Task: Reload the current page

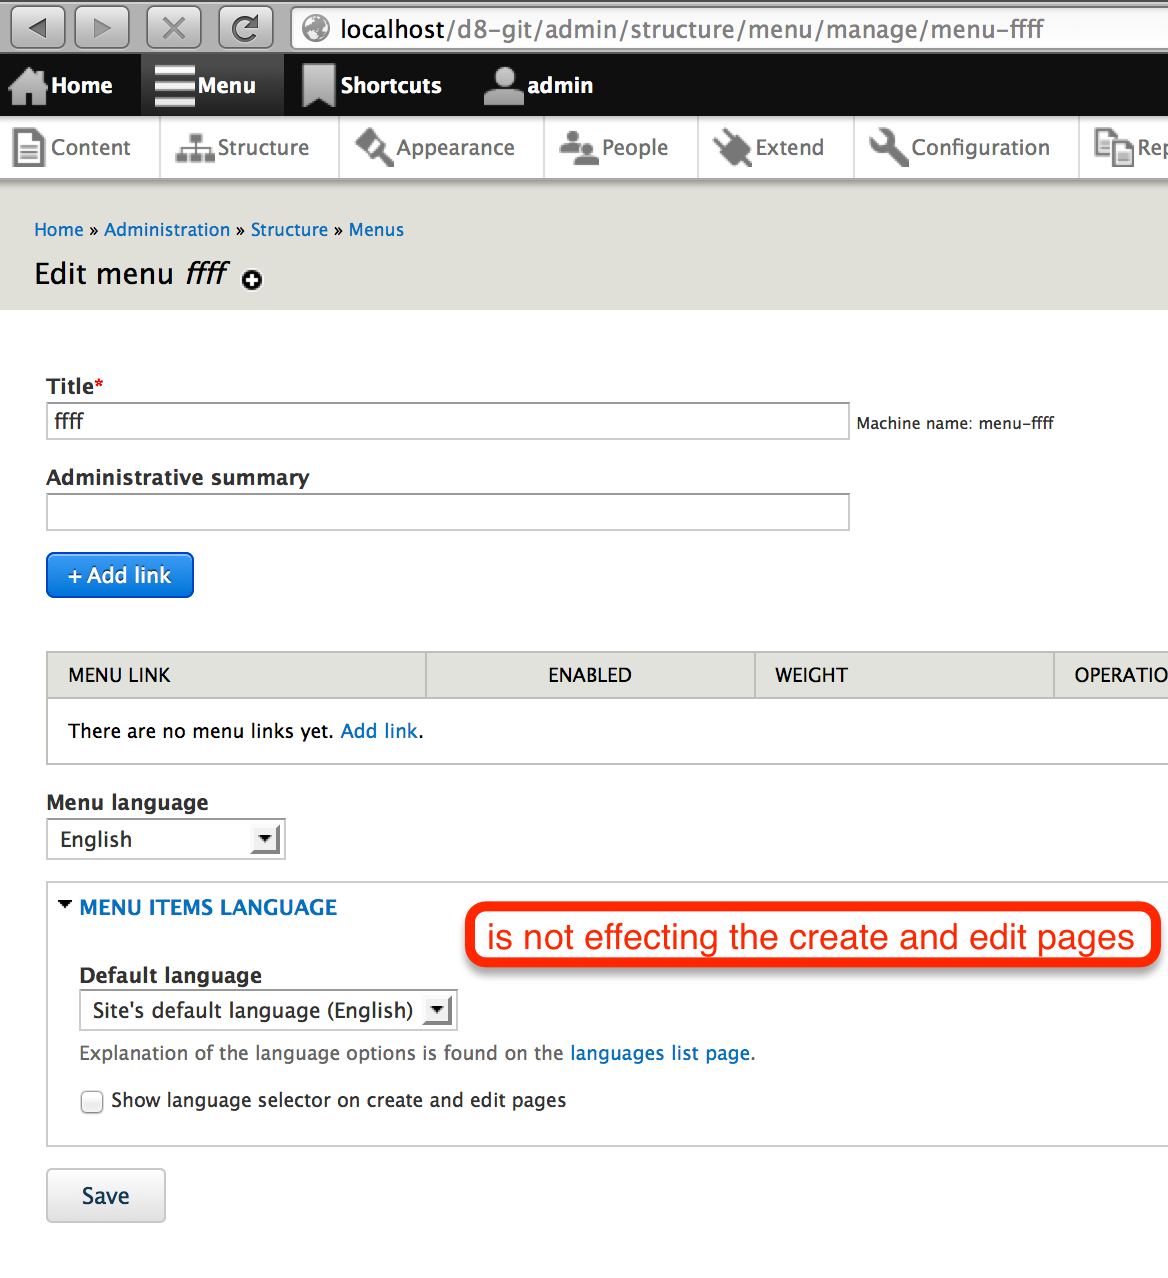Action: [x=245, y=28]
